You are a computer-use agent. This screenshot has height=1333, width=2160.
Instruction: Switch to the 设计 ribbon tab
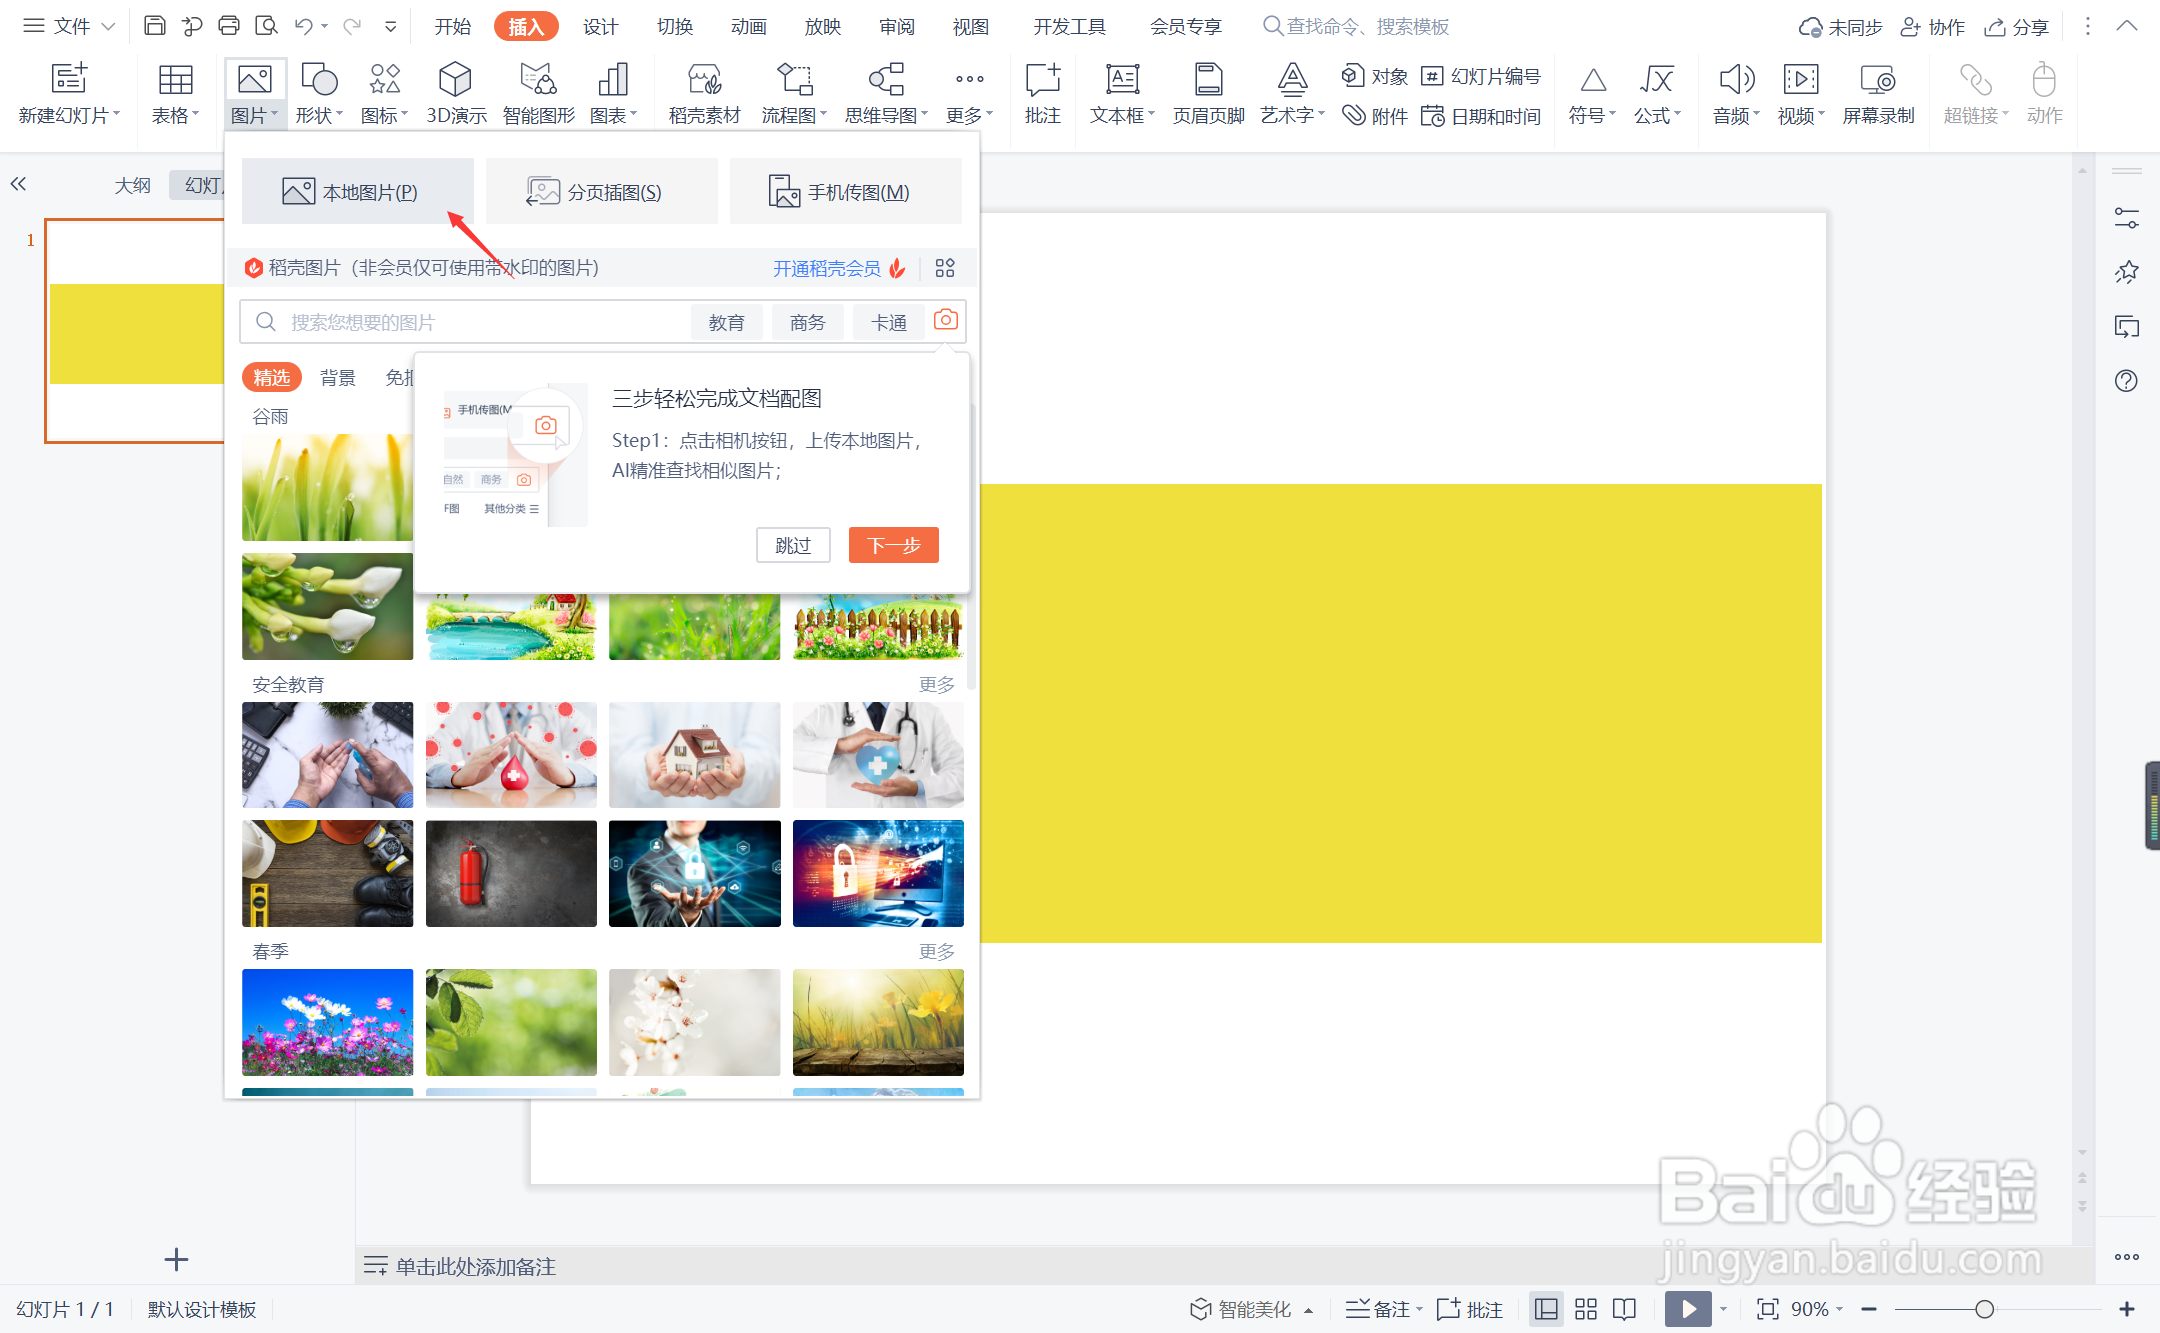pos(601,27)
